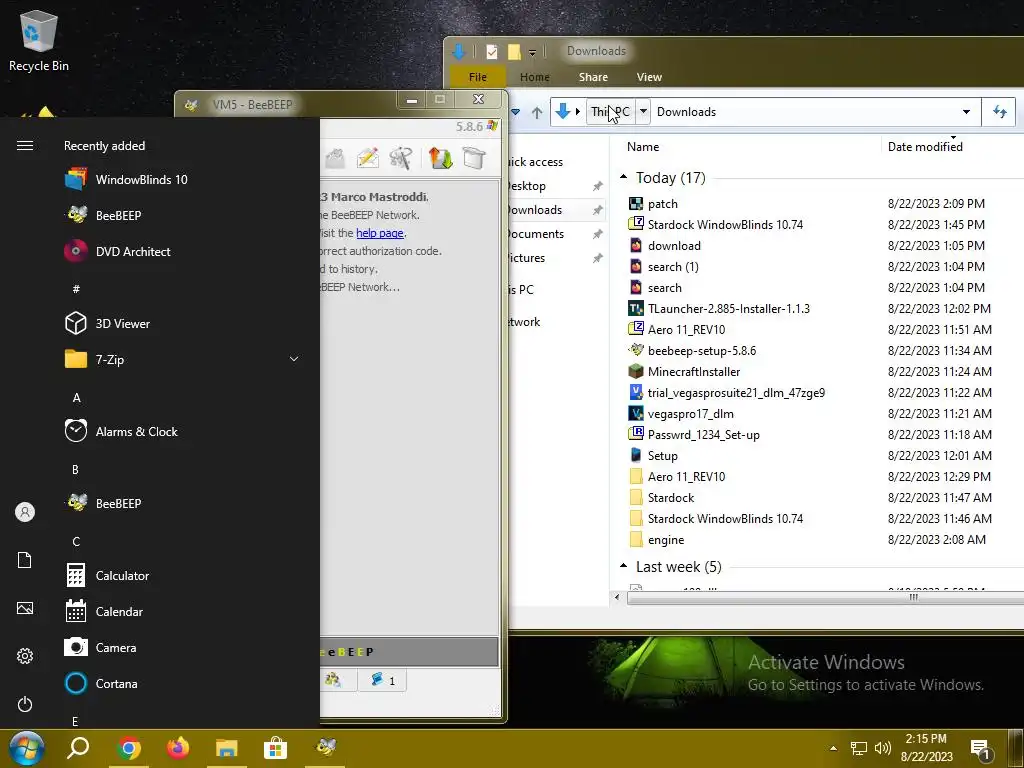Select the patch file
Screen dimensions: 1024x768
(x=662, y=204)
